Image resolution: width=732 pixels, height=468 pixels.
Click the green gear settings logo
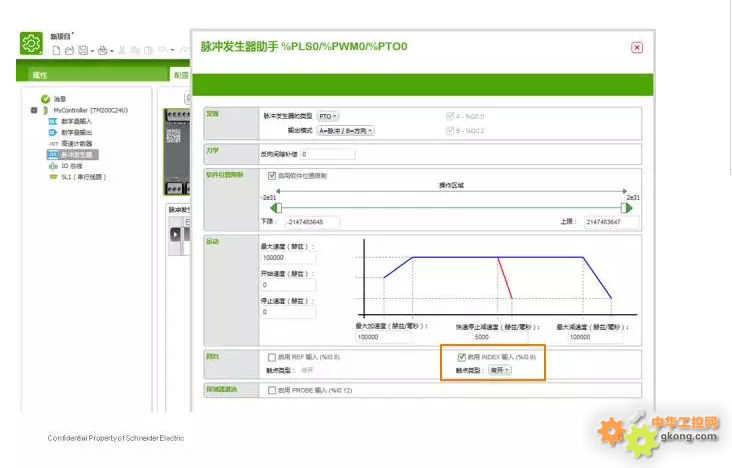click(x=31, y=44)
